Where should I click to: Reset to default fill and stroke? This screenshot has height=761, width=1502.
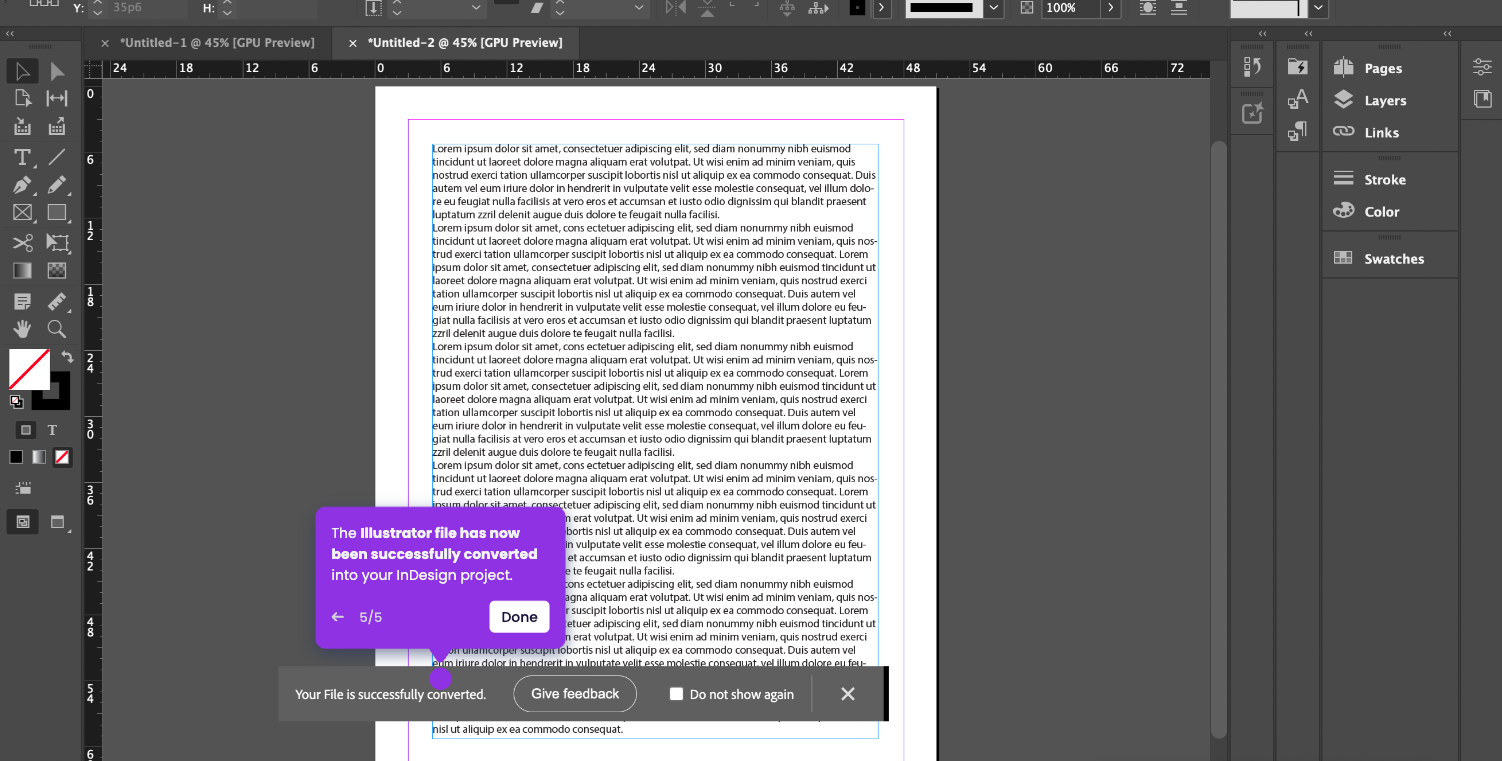click(x=16, y=401)
